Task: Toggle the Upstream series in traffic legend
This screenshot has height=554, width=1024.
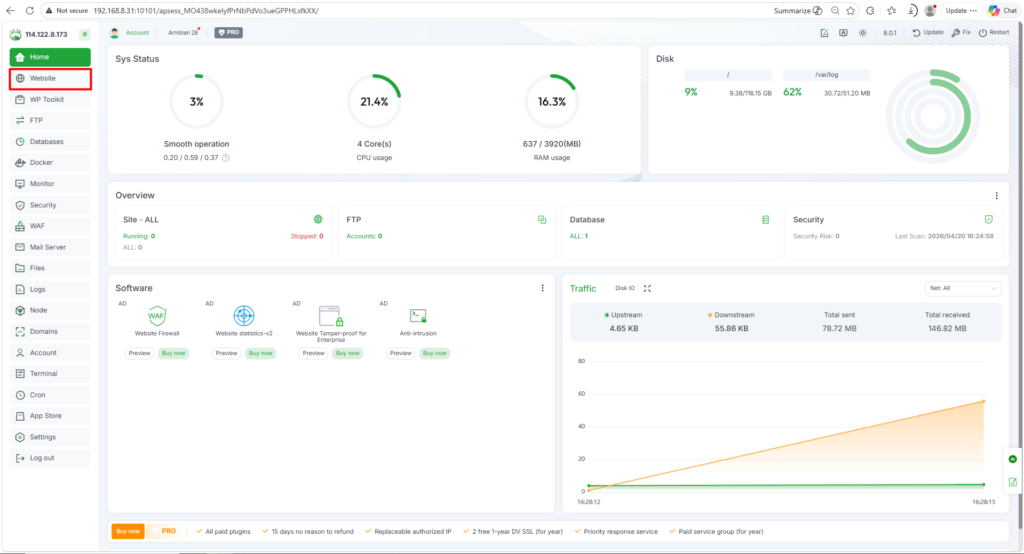Action: point(624,315)
